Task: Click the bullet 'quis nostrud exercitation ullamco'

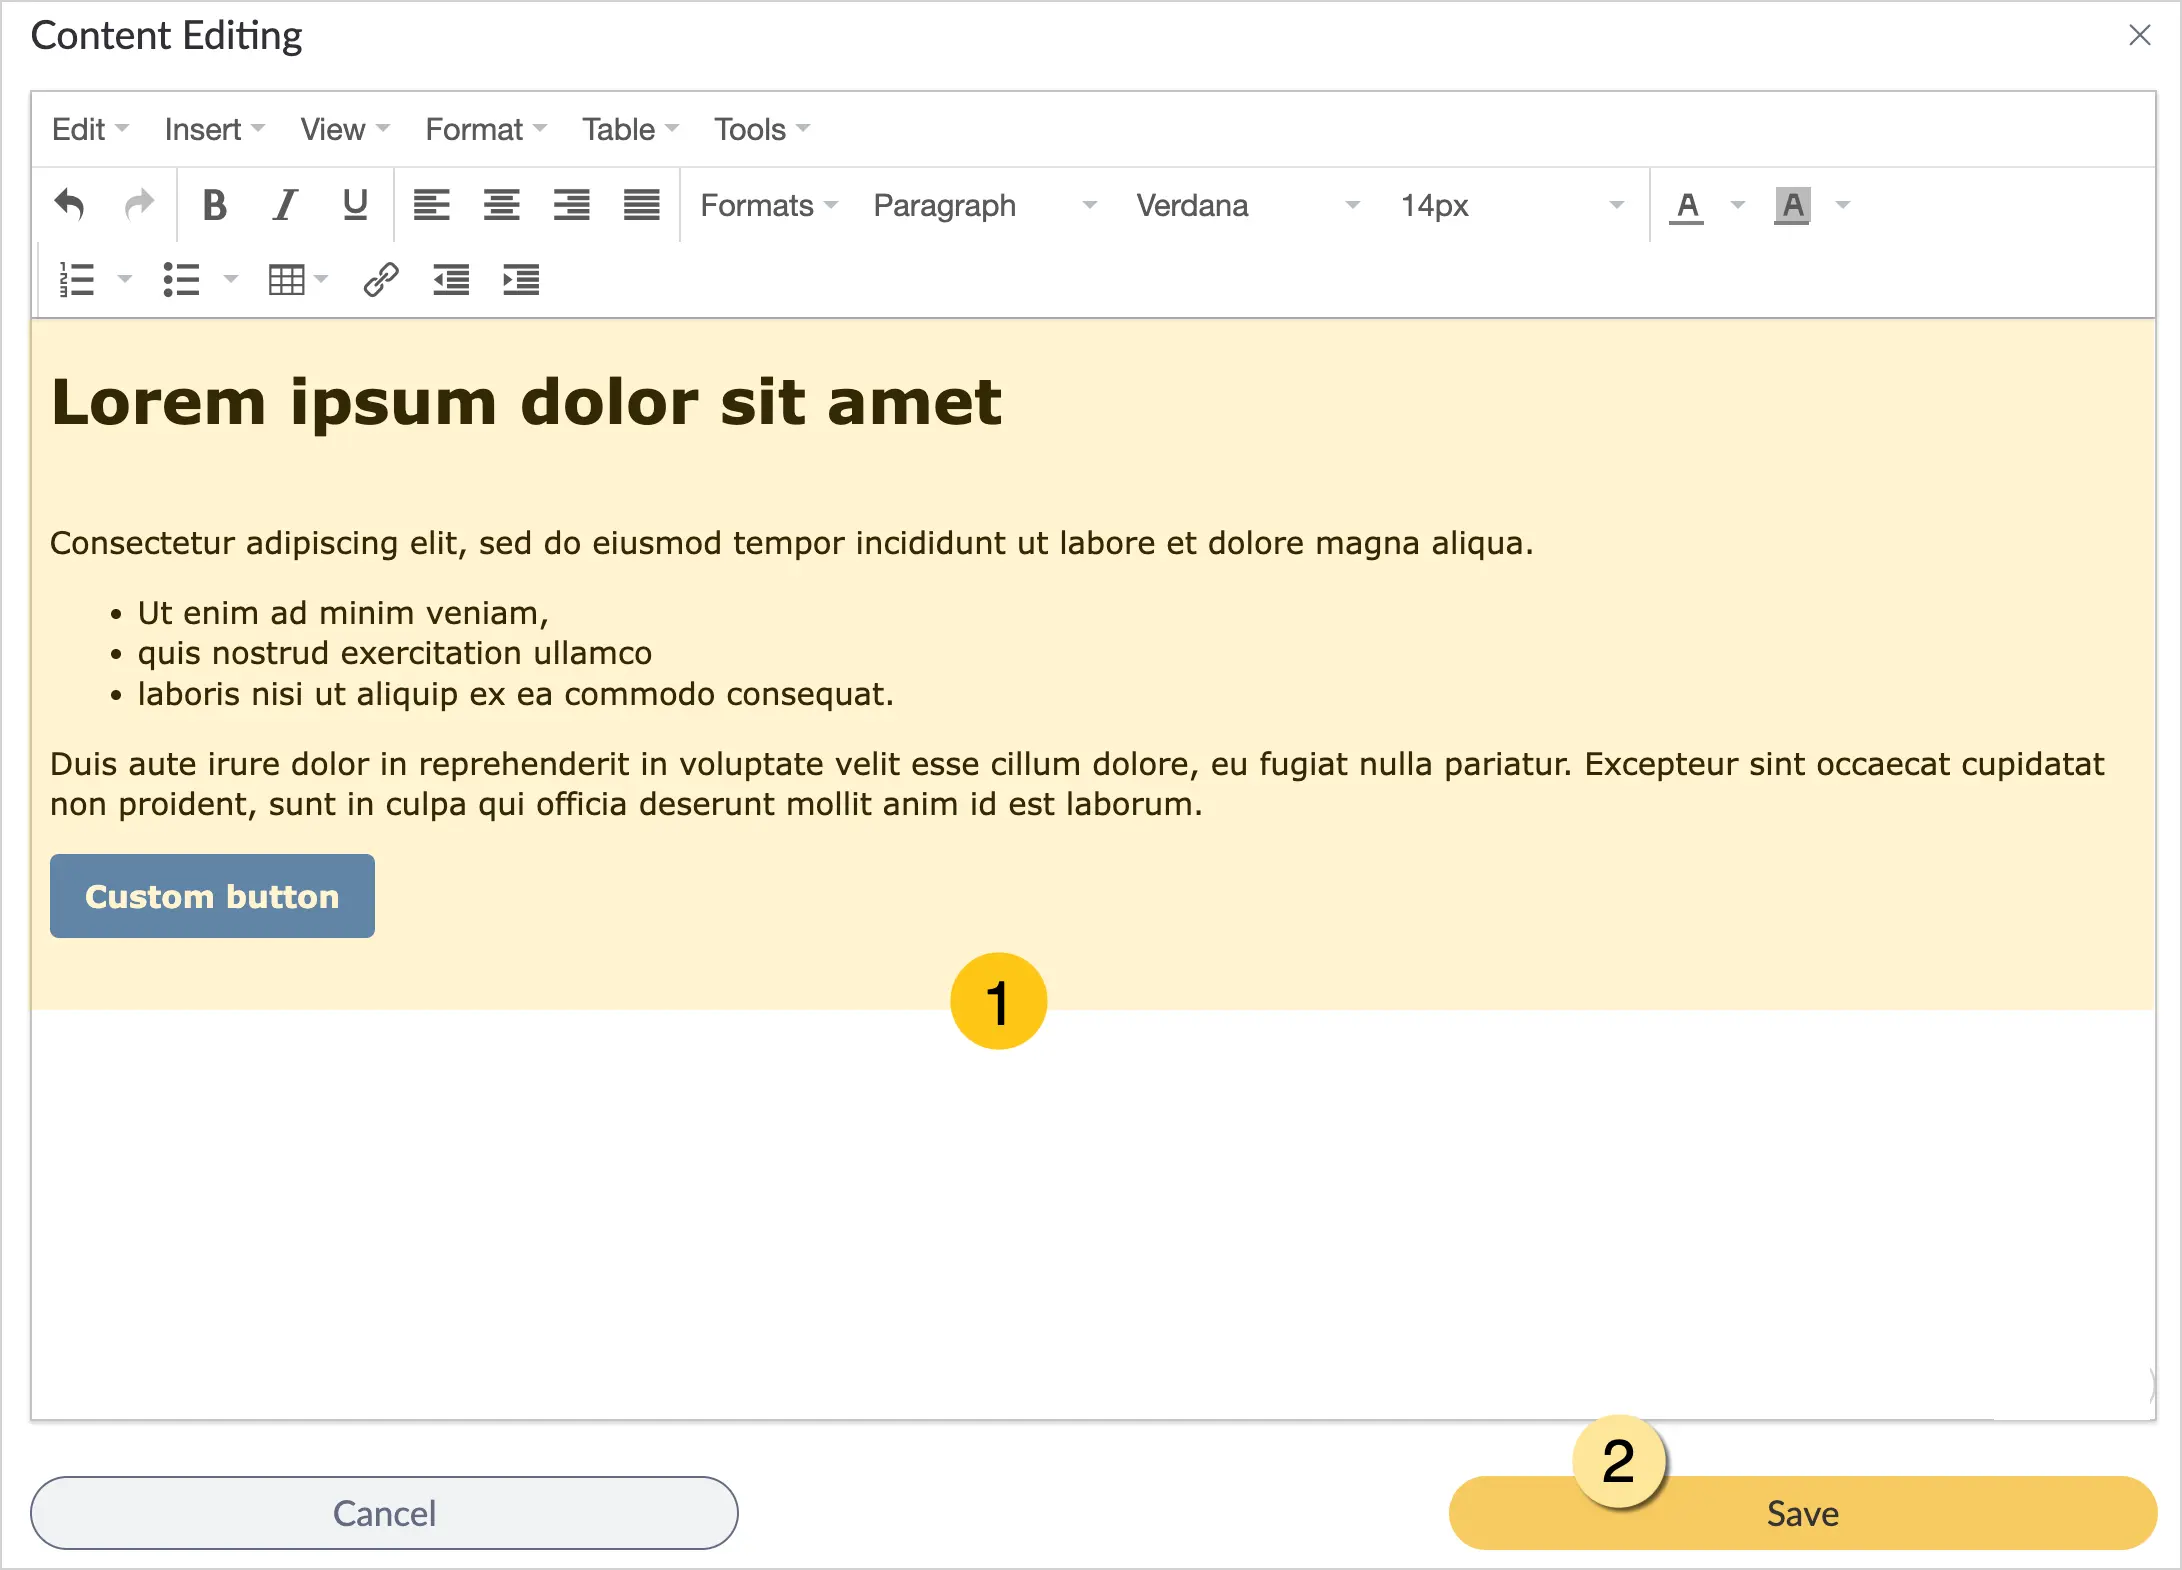Action: [395, 653]
